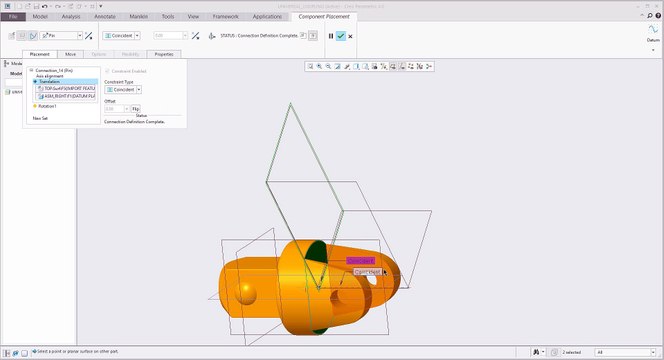Open Constraint Type dropdown in Placement panel
Screen dimensions: 664x360
coord(139,90)
